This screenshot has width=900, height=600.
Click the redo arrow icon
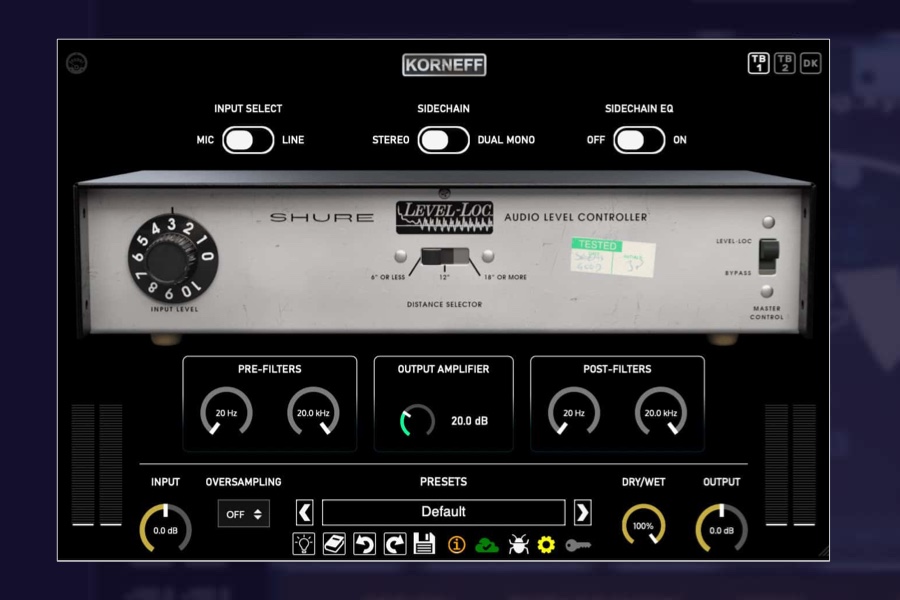click(395, 544)
